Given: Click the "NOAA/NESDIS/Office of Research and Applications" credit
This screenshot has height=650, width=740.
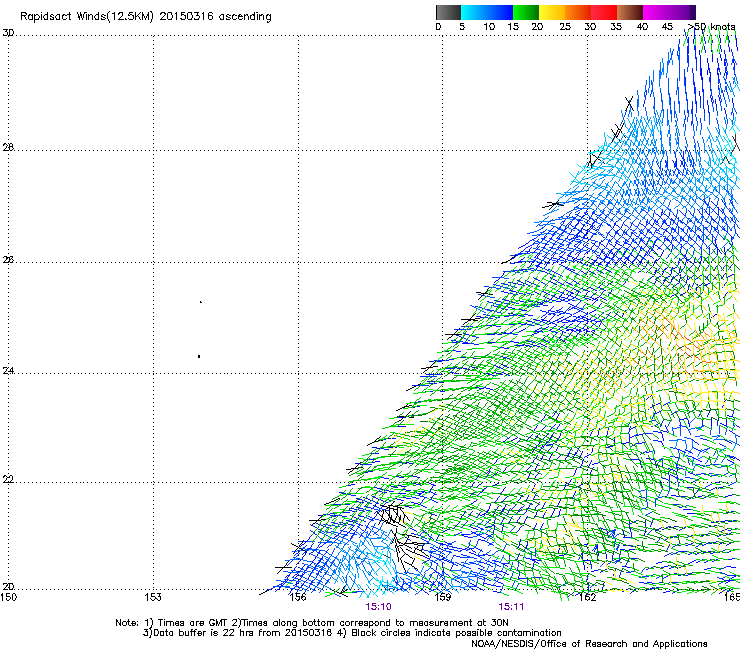Looking at the screenshot, I should [589, 644].
